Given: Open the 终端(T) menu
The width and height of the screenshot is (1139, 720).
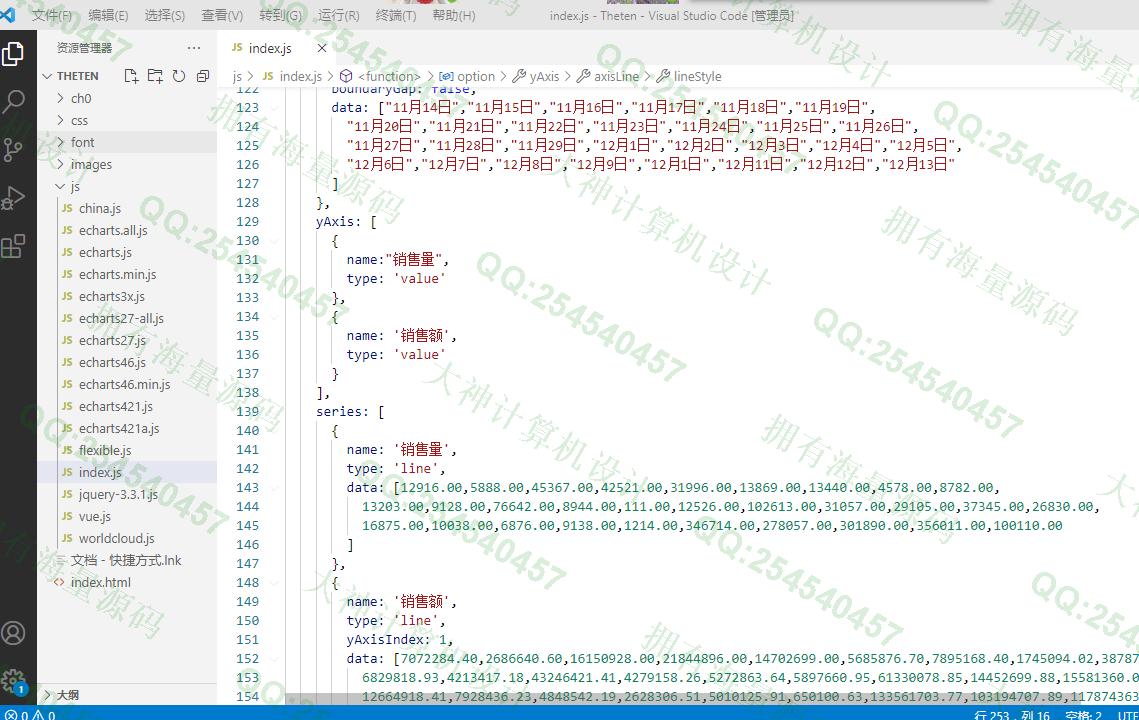Looking at the screenshot, I should coord(396,15).
